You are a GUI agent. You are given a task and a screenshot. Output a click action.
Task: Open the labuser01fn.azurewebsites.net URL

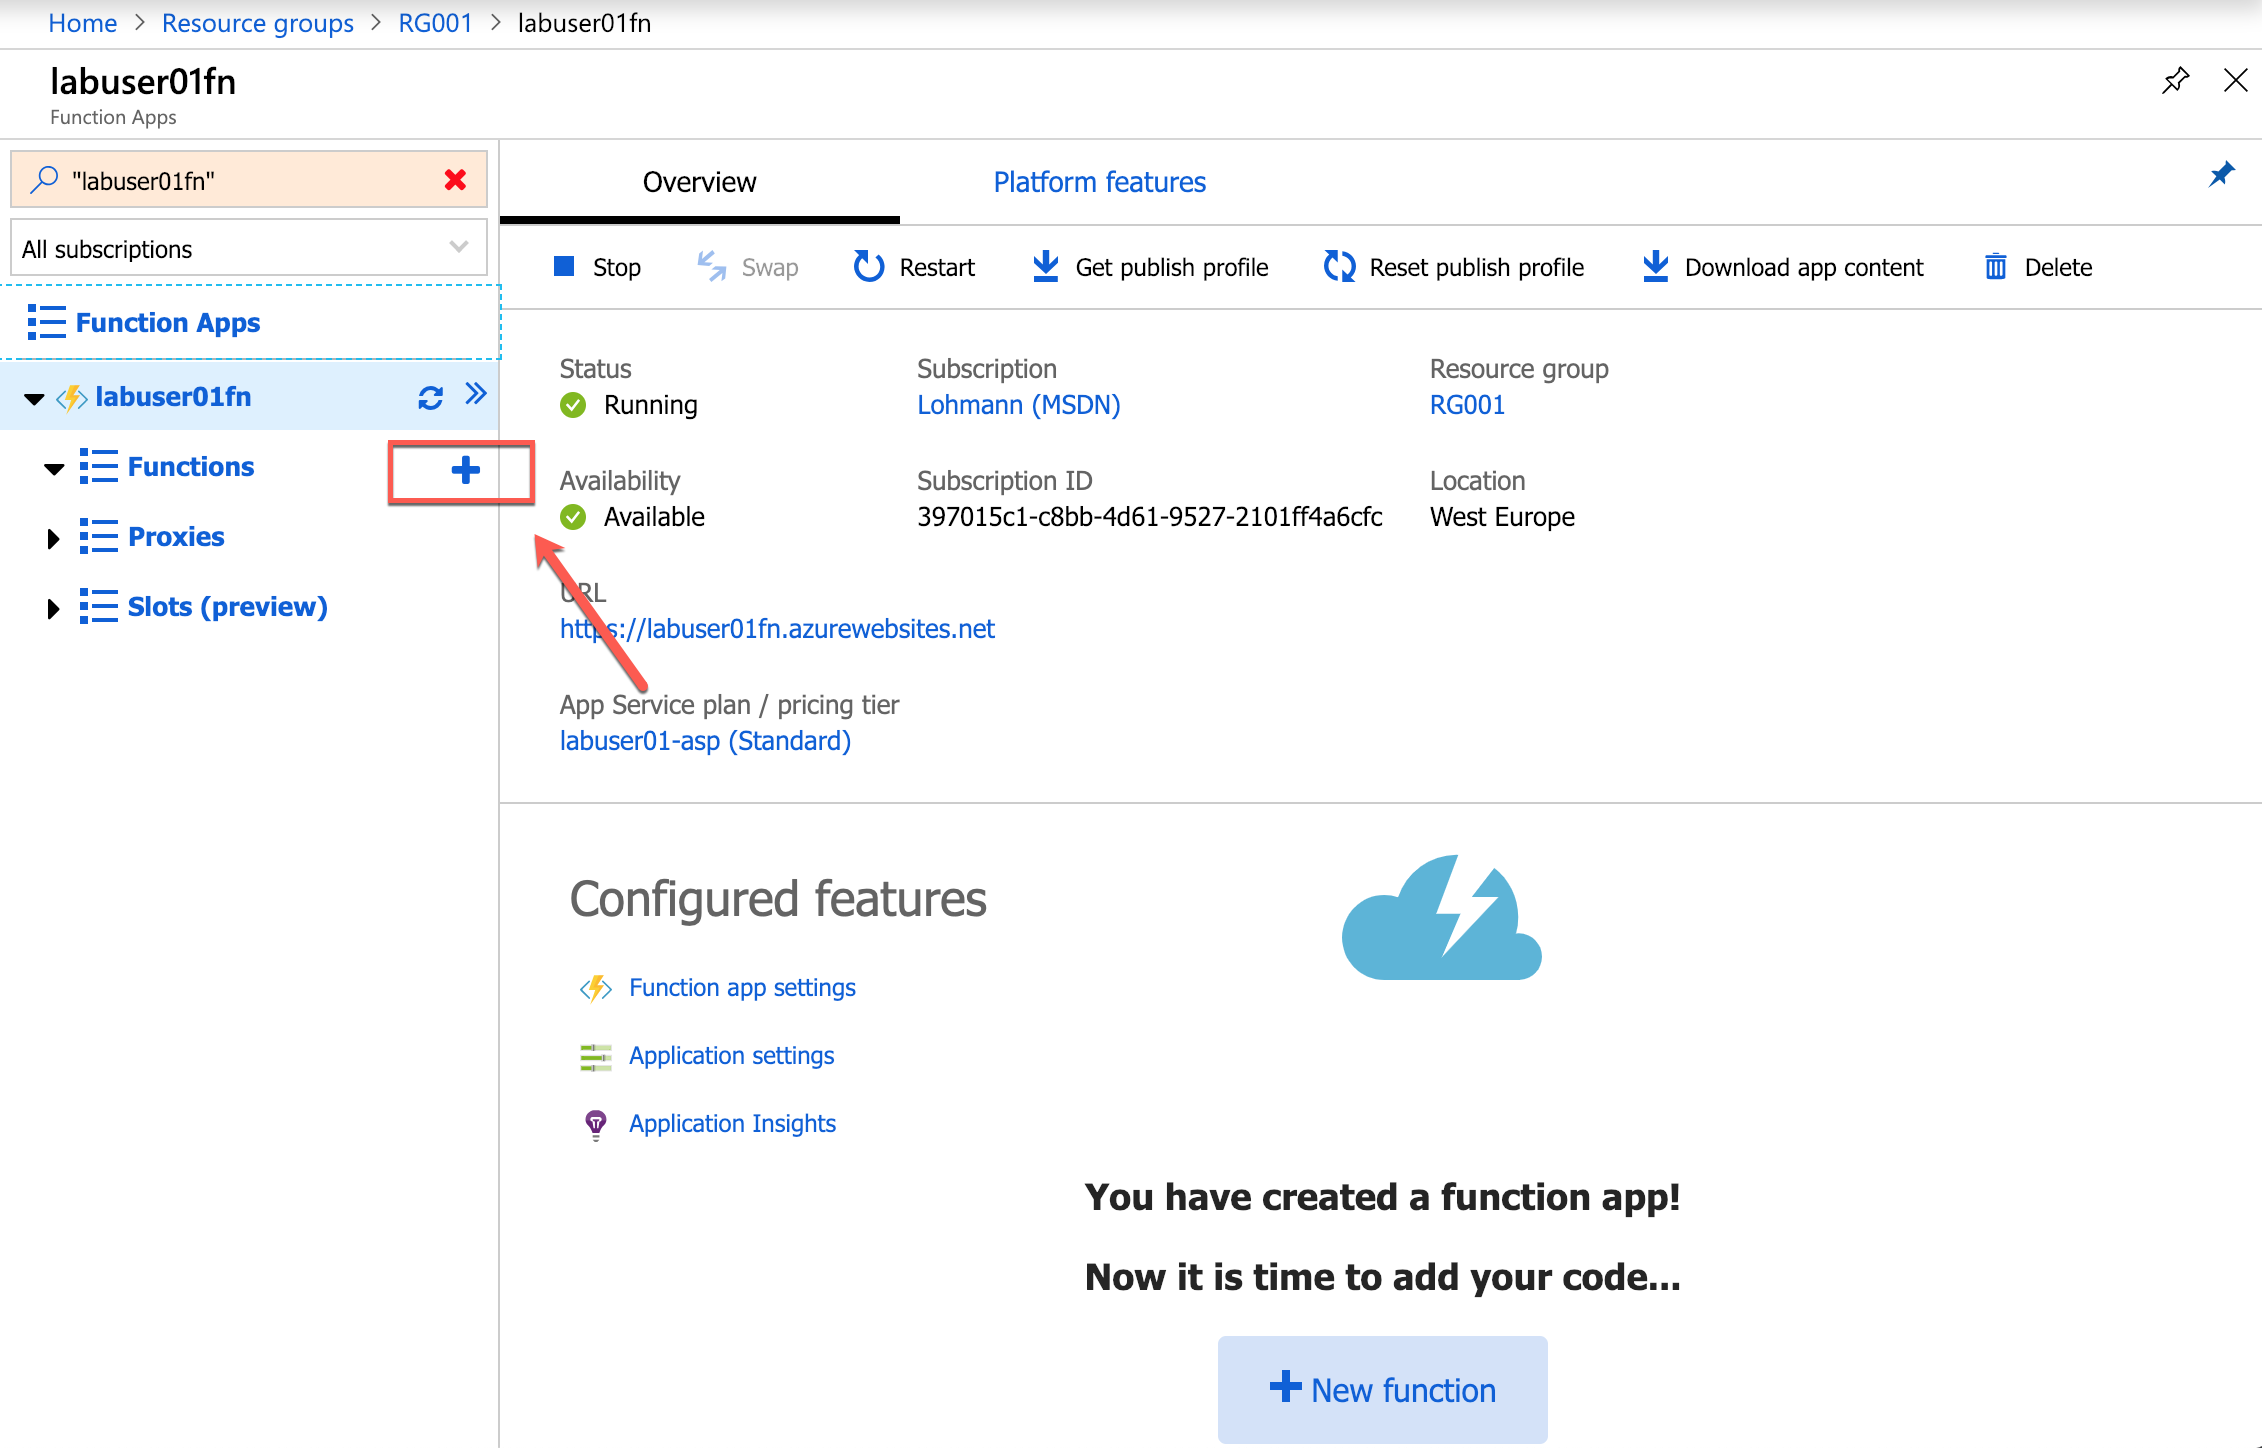pyautogui.click(x=777, y=629)
